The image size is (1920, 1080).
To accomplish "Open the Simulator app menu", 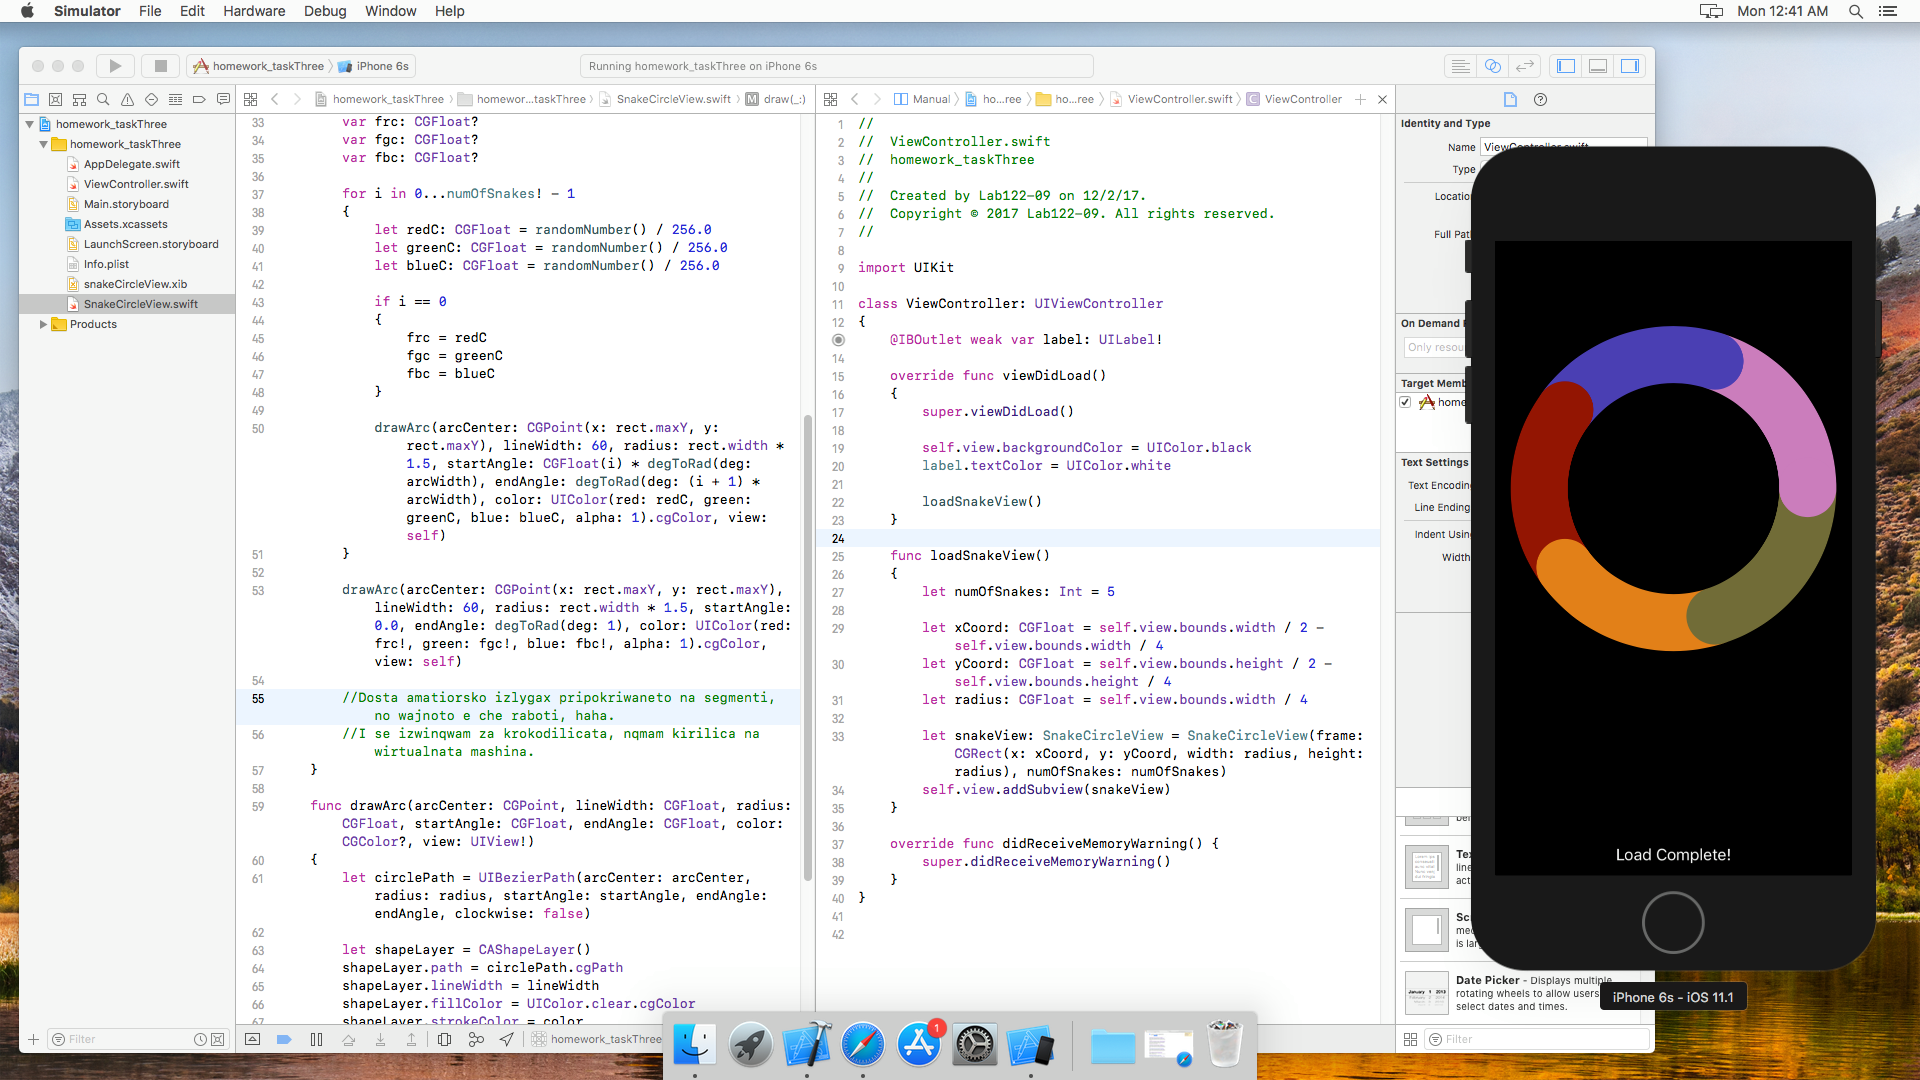I will 87,11.
